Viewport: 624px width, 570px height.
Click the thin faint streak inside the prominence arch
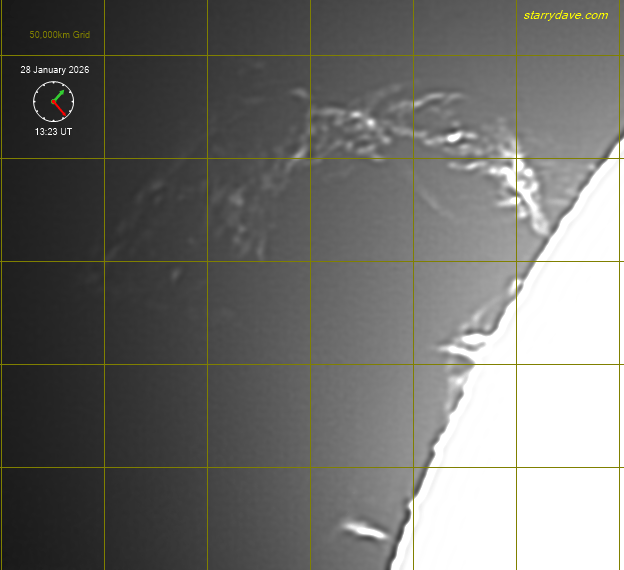(430, 198)
